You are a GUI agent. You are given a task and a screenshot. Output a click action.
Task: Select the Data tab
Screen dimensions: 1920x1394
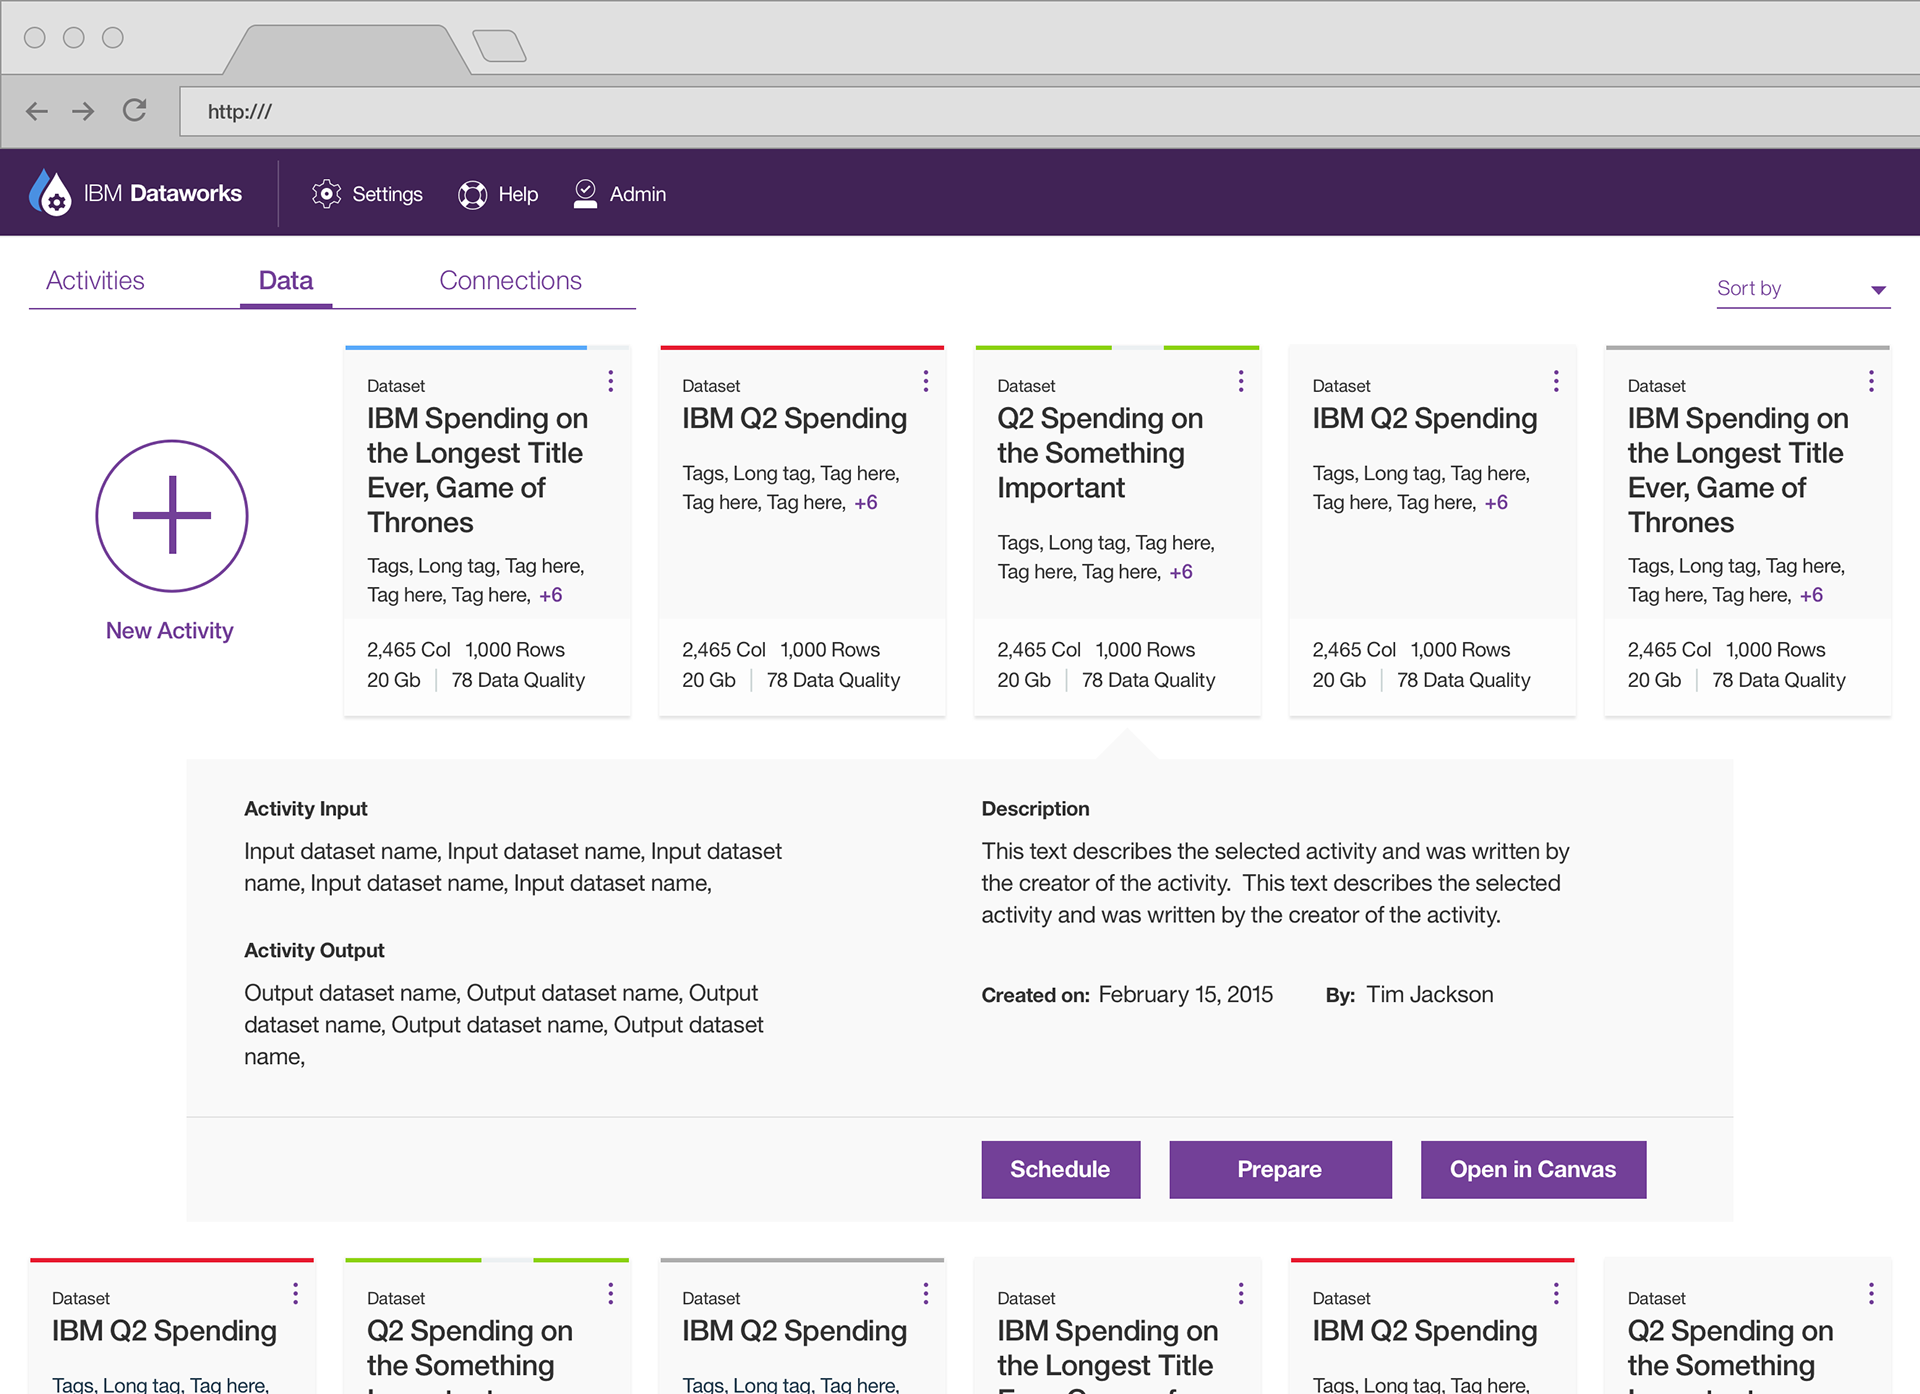286,281
